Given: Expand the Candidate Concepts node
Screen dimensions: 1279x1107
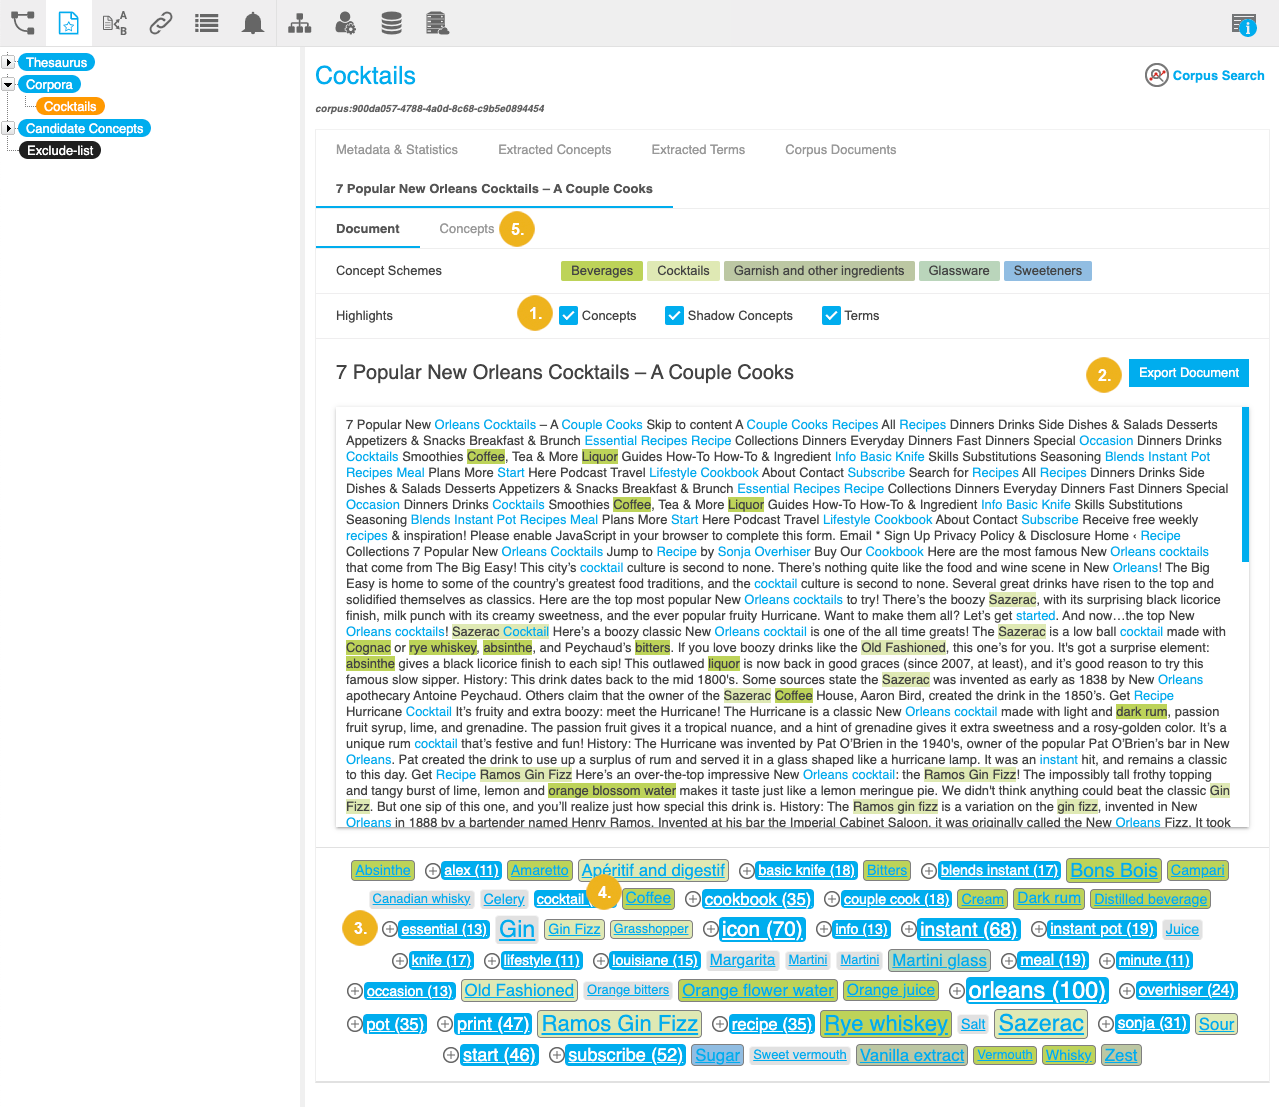Looking at the screenshot, I should pos(8,128).
